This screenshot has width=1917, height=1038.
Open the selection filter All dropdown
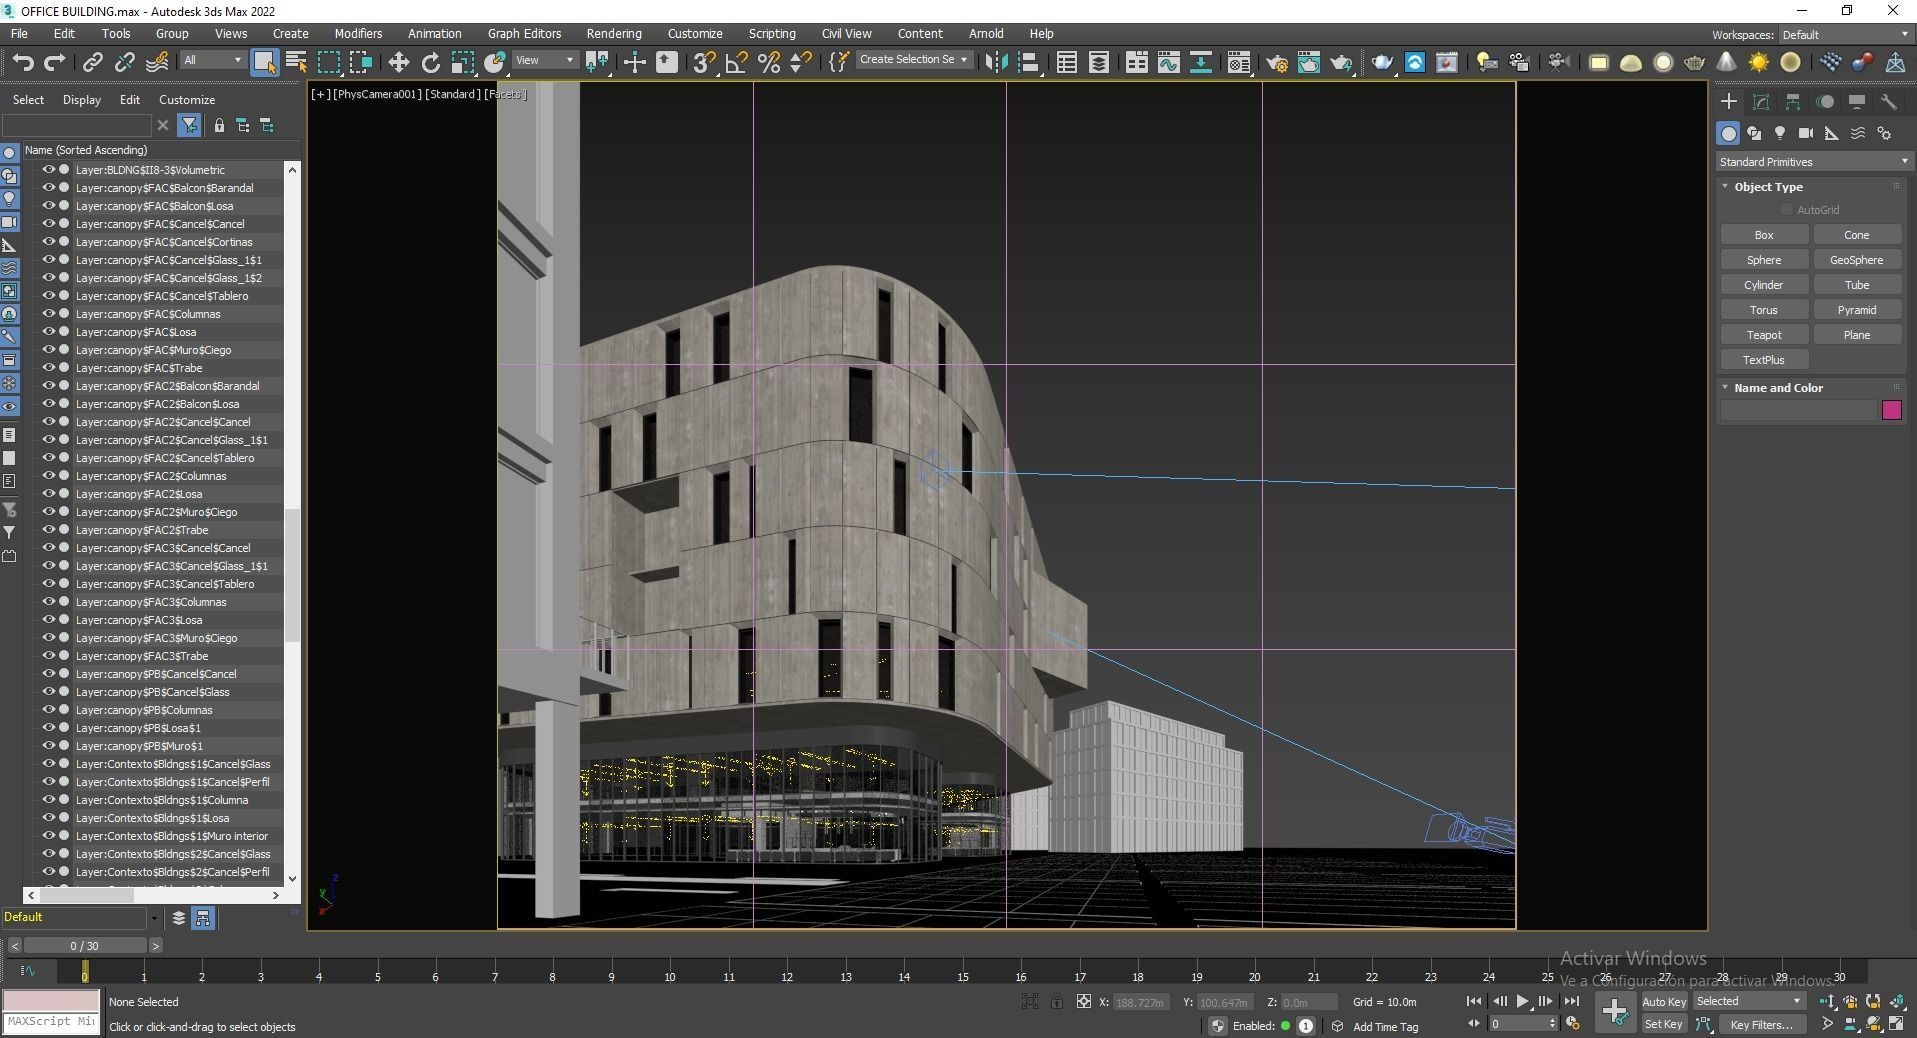point(212,60)
